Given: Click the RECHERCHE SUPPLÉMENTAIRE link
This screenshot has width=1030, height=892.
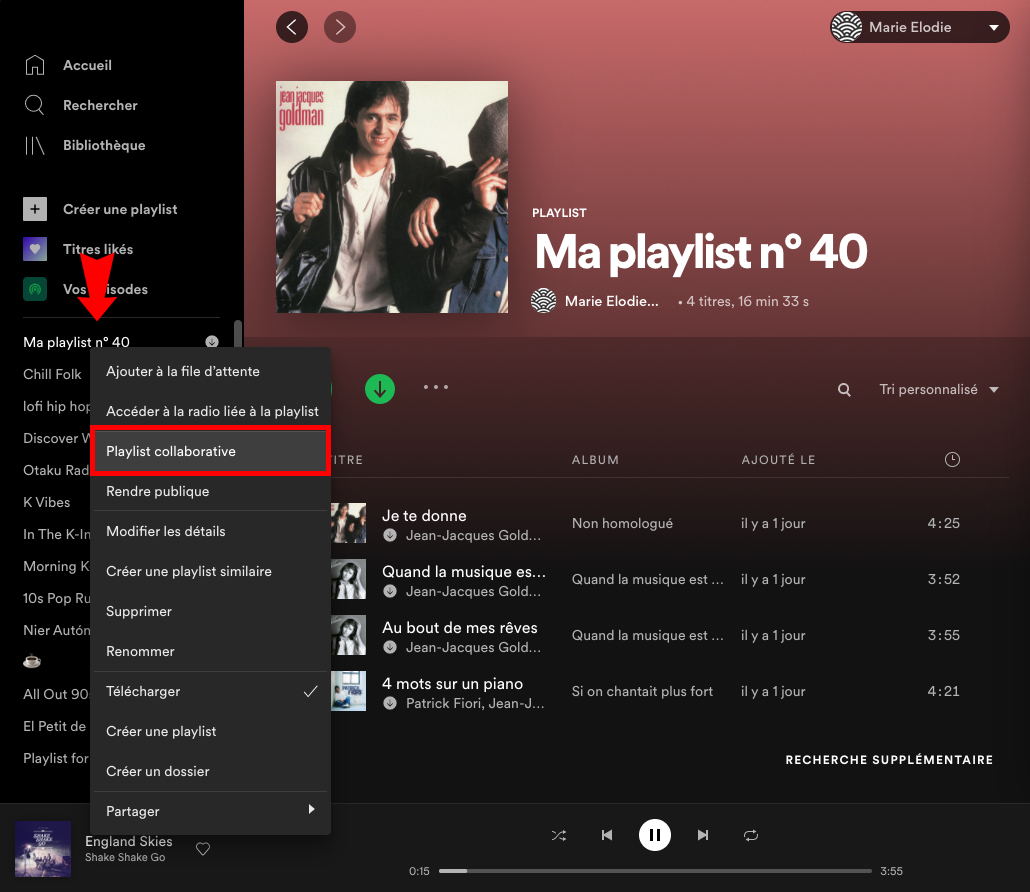Looking at the screenshot, I should click(x=888, y=760).
